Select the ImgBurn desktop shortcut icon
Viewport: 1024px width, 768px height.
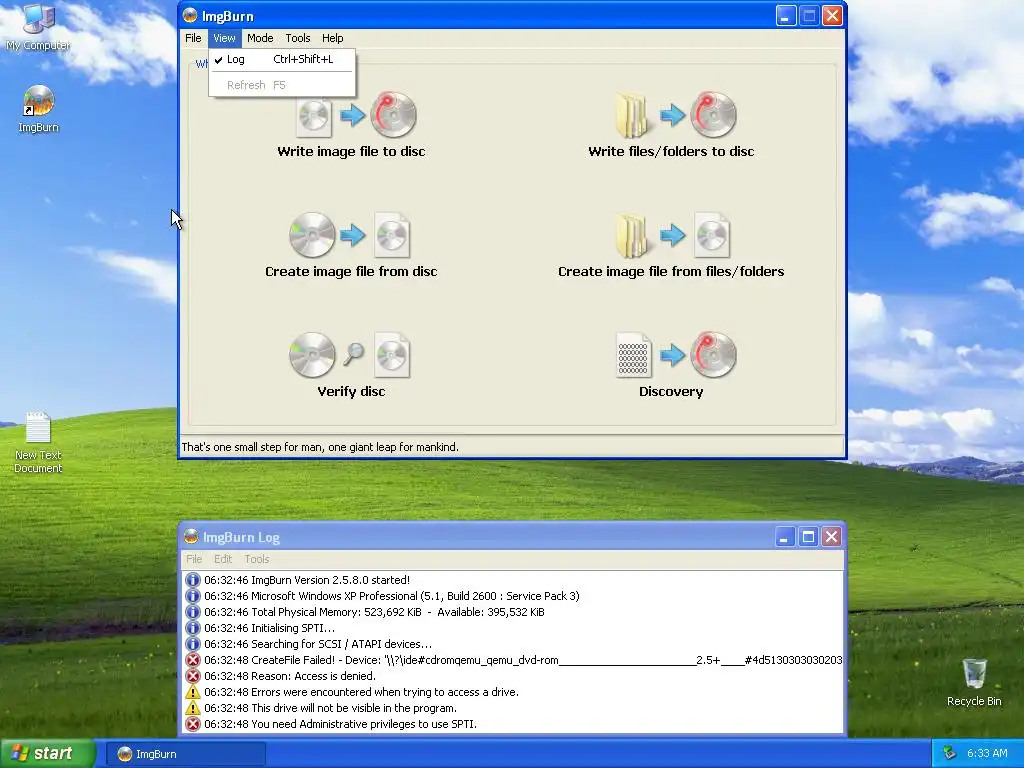pos(38,109)
